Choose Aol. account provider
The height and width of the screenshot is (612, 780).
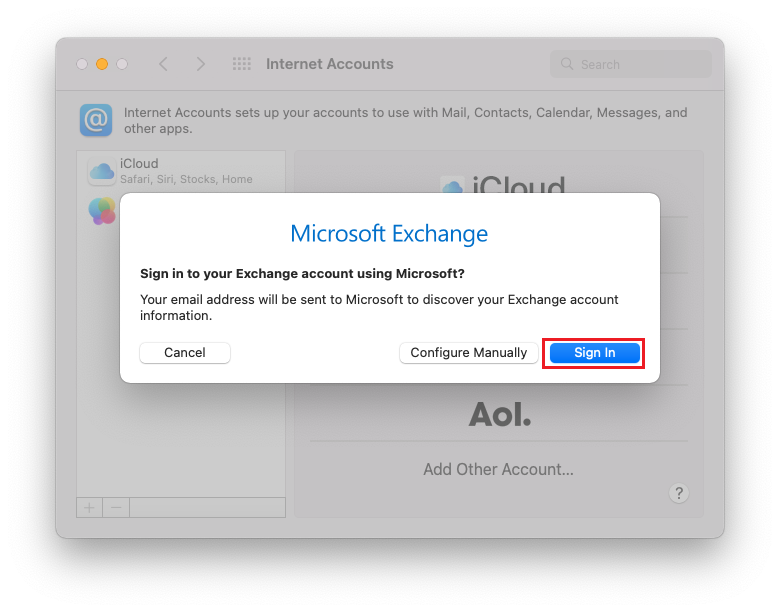499,414
